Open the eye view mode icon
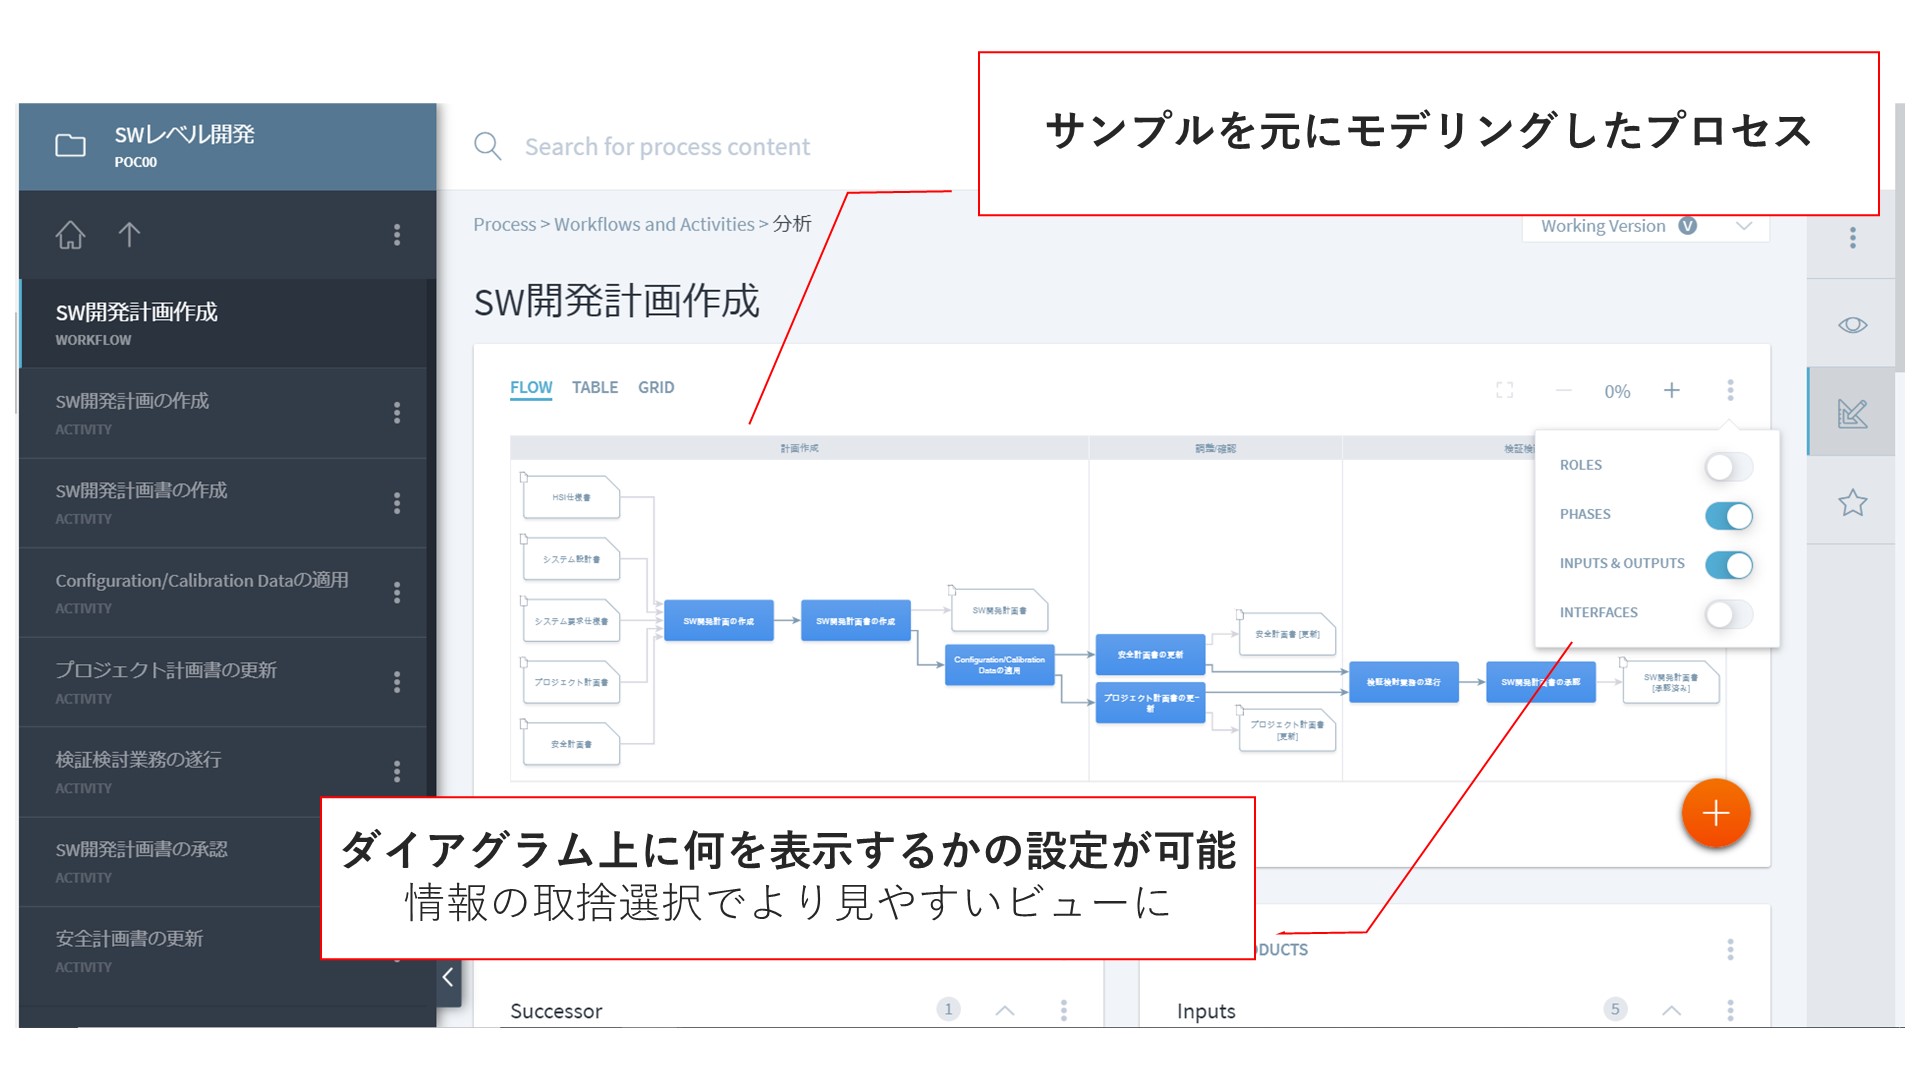Image resolution: width=1920 pixels, height=1080 pixels. tap(1852, 325)
